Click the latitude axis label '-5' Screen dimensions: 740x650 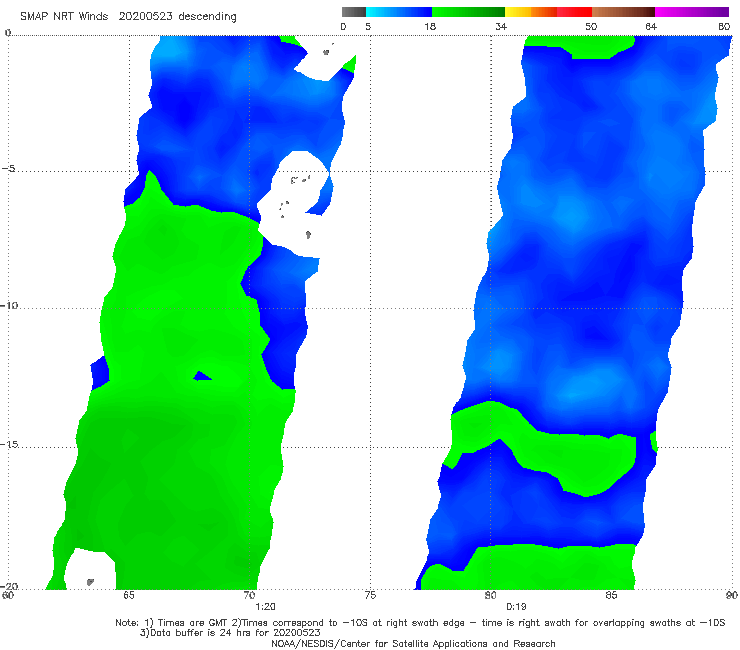(x=9, y=169)
